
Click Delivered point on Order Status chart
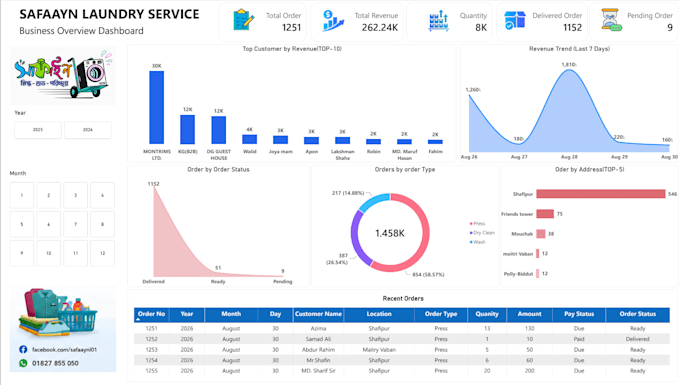[154, 187]
